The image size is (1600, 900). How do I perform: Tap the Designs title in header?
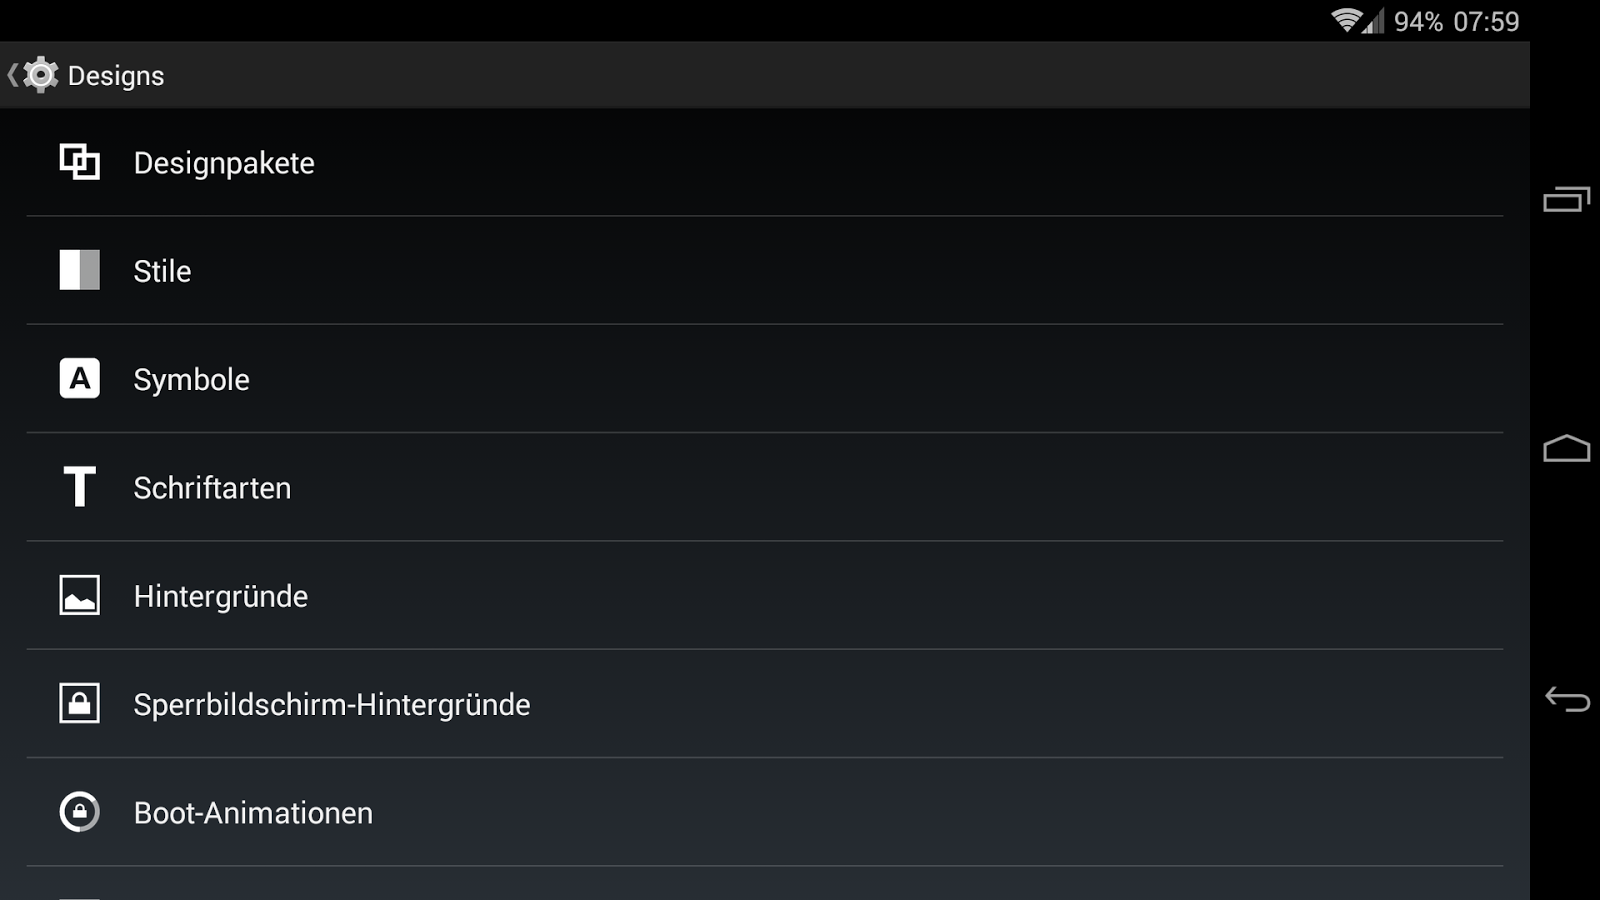[116, 76]
